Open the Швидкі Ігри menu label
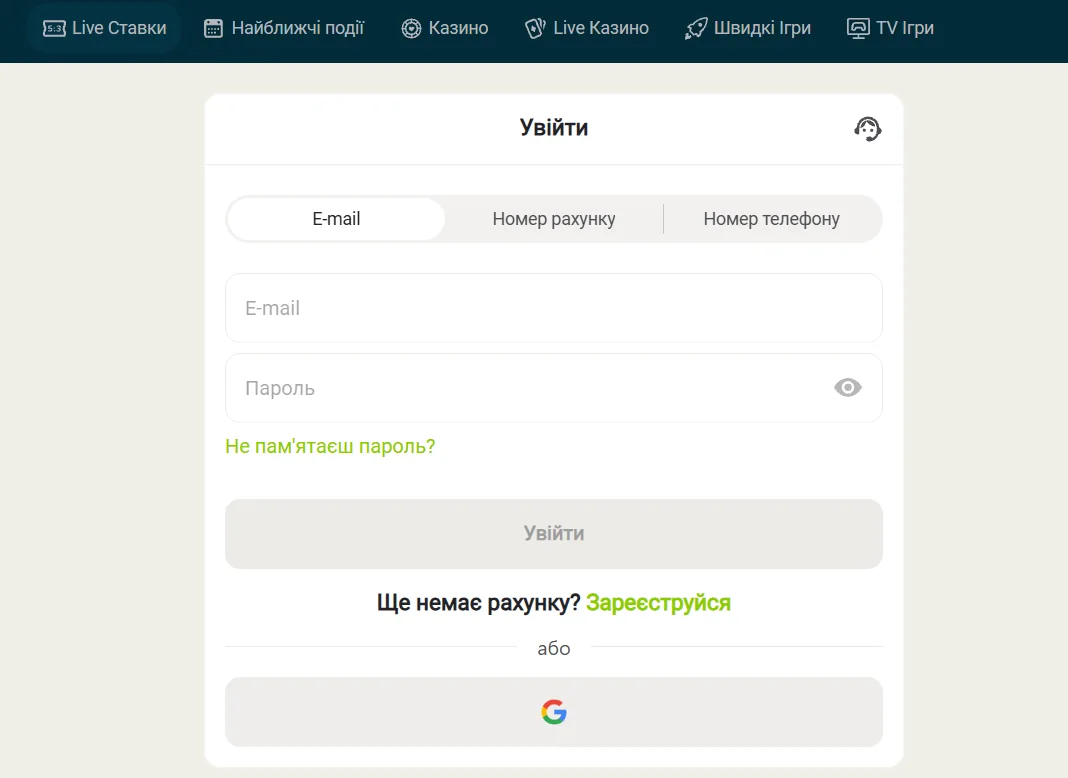 (x=762, y=28)
